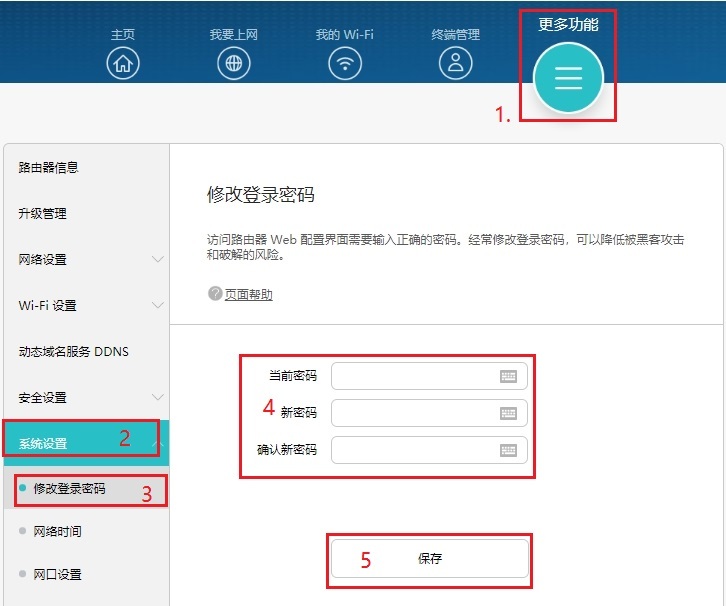726x606 pixels.
Task: Open 升级管理 in the sidebar
Action: [x=42, y=214]
